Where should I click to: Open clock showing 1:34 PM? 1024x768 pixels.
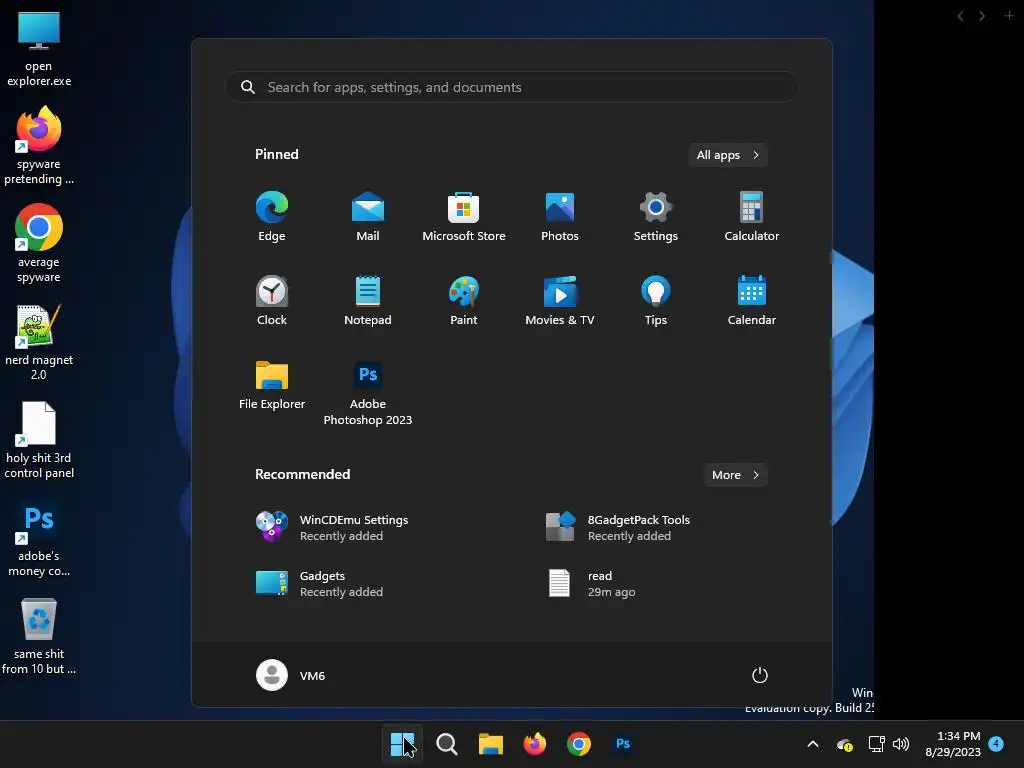point(953,744)
